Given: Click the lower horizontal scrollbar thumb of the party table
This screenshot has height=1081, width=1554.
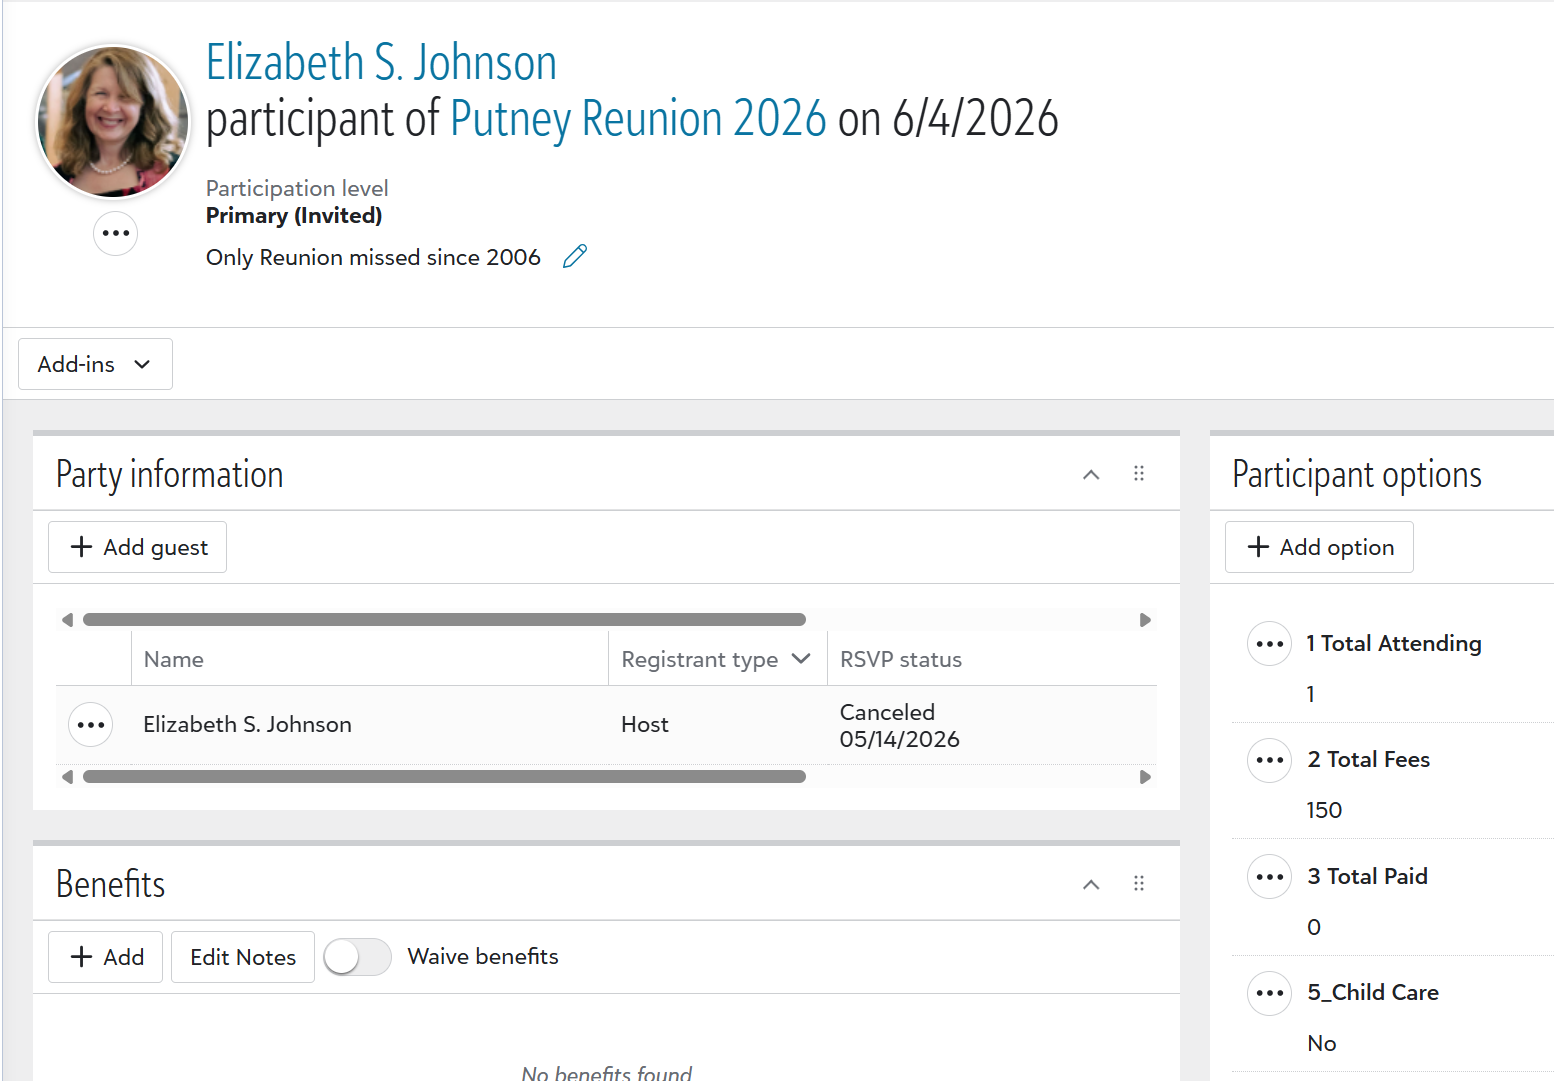Looking at the screenshot, I should 444,777.
